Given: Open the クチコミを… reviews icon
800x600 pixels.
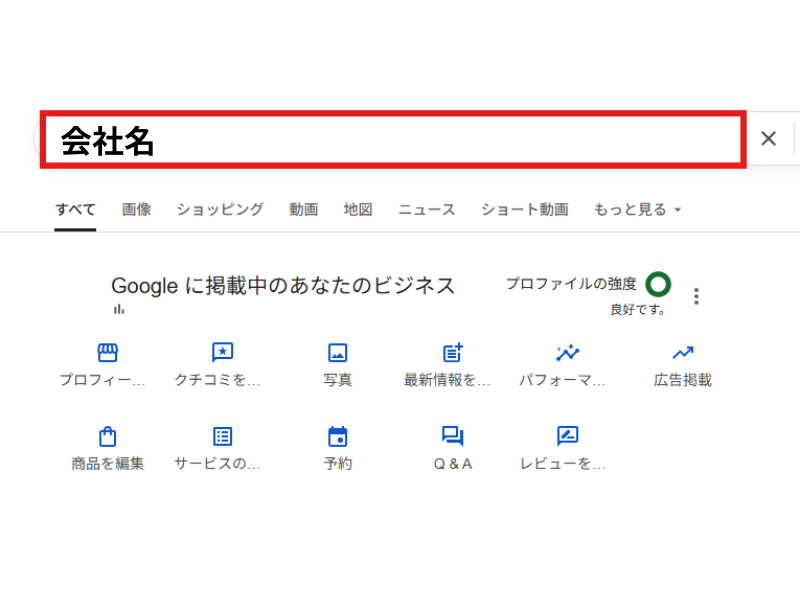Looking at the screenshot, I should click(222, 352).
